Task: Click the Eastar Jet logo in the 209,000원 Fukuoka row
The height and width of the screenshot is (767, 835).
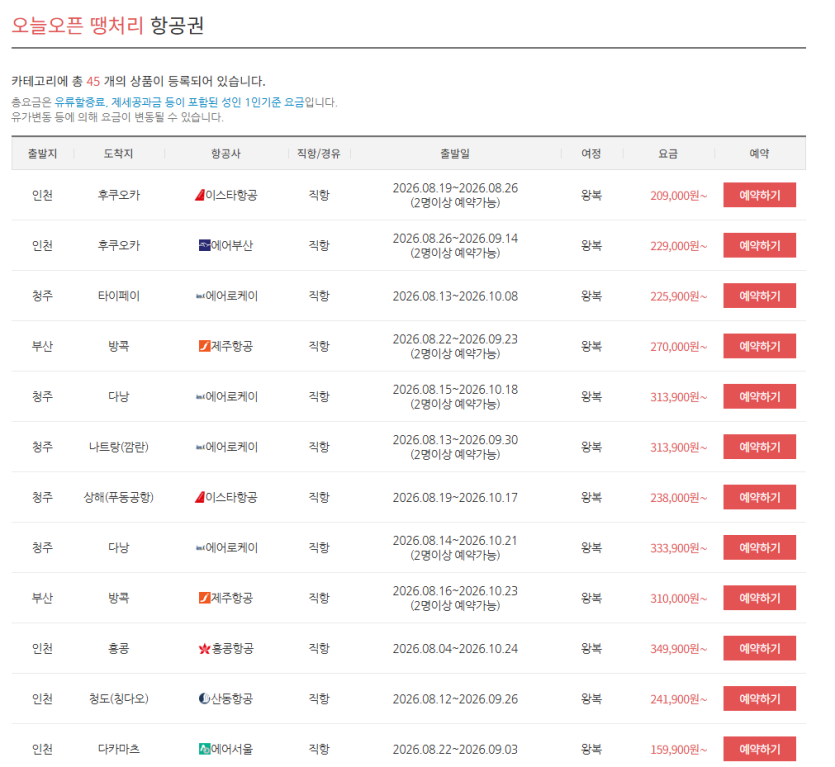Action: click(200, 195)
